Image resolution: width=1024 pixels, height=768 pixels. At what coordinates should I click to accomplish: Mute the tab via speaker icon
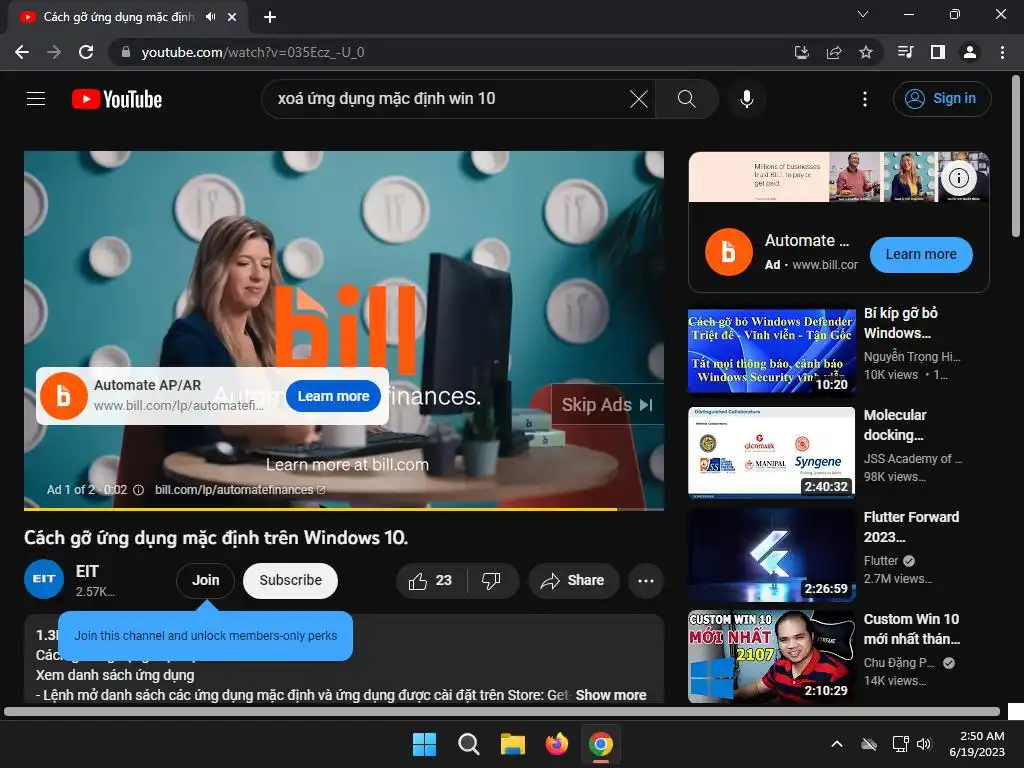[x=210, y=17]
